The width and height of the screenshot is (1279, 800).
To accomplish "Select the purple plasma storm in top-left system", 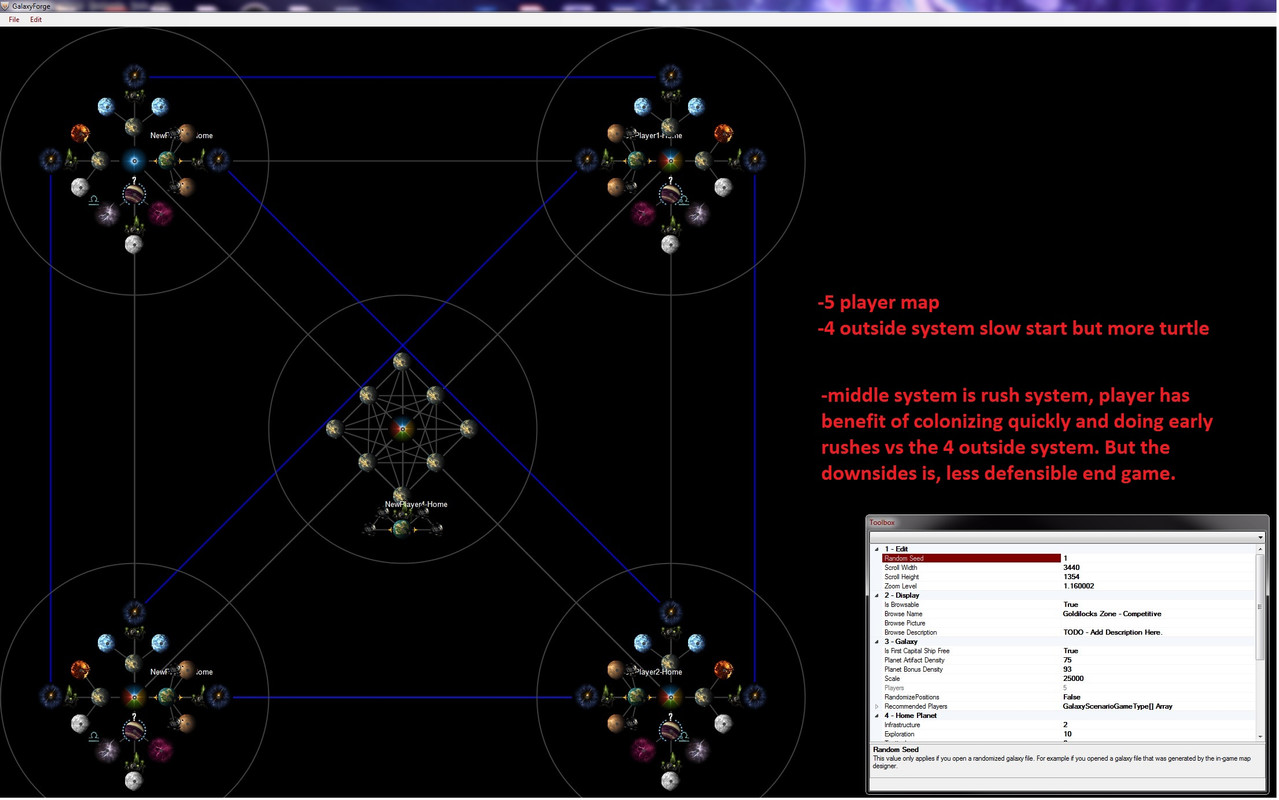I will click(108, 214).
